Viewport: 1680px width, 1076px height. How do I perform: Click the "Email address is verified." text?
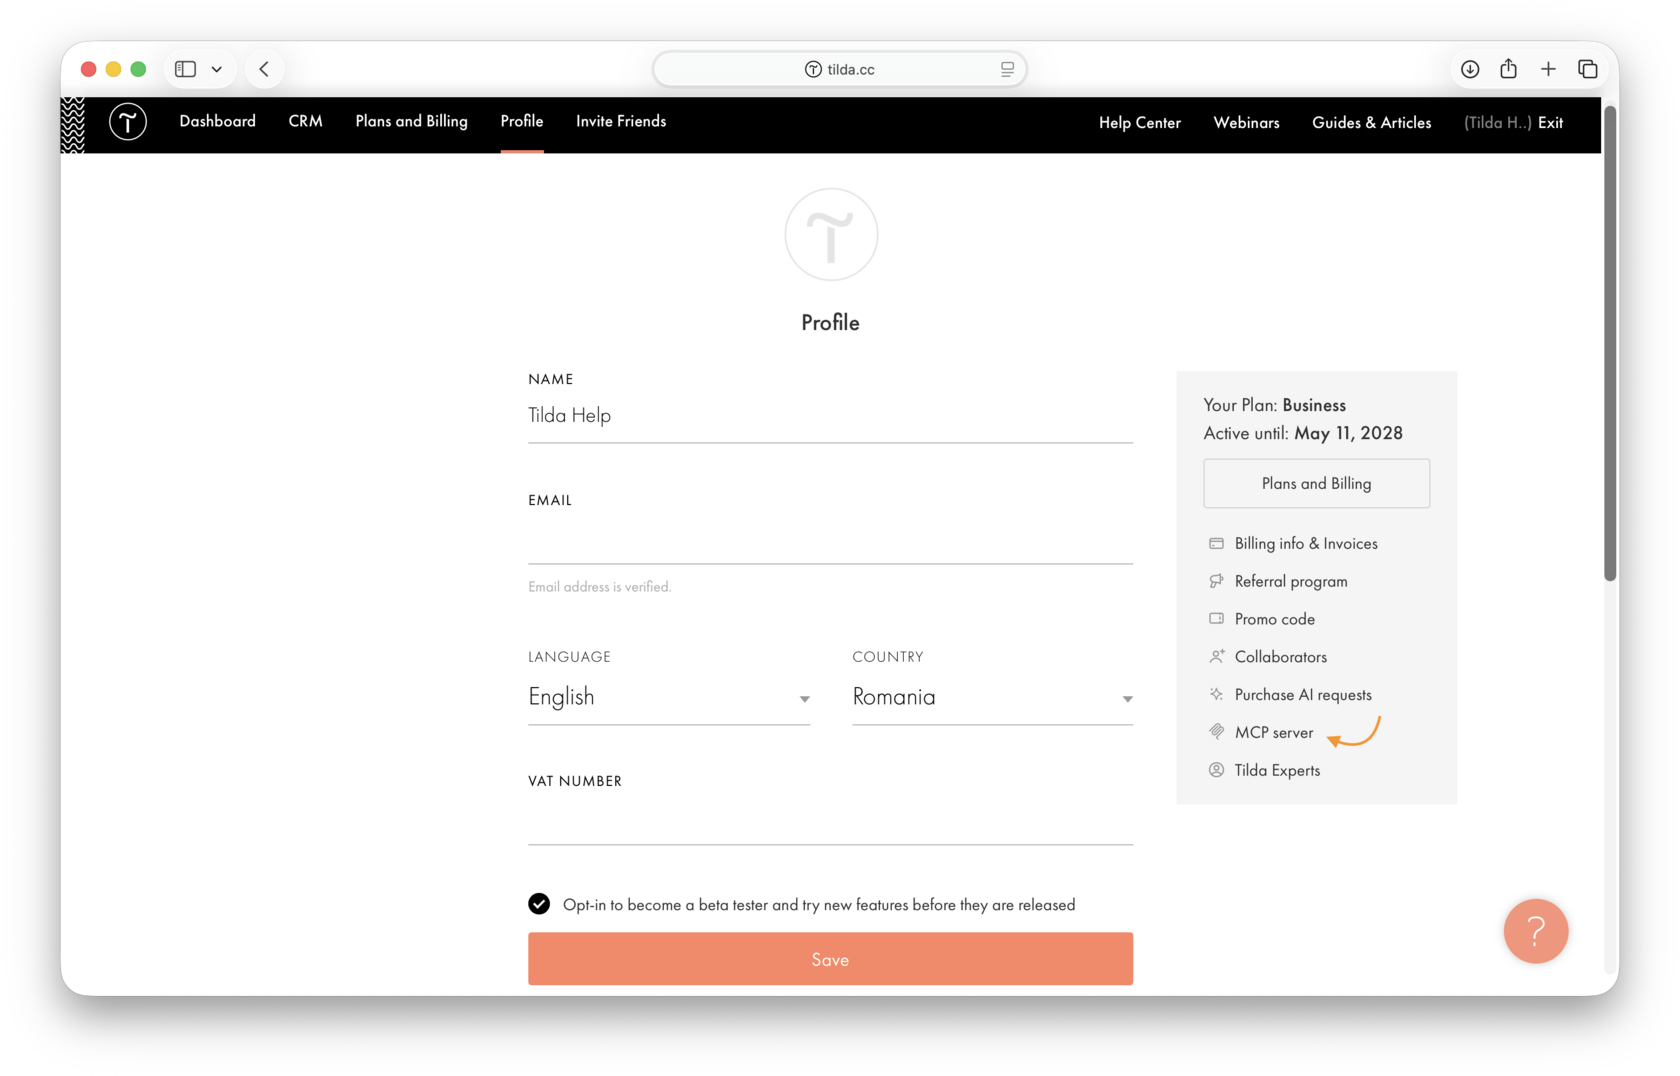pyautogui.click(x=599, y=587)
